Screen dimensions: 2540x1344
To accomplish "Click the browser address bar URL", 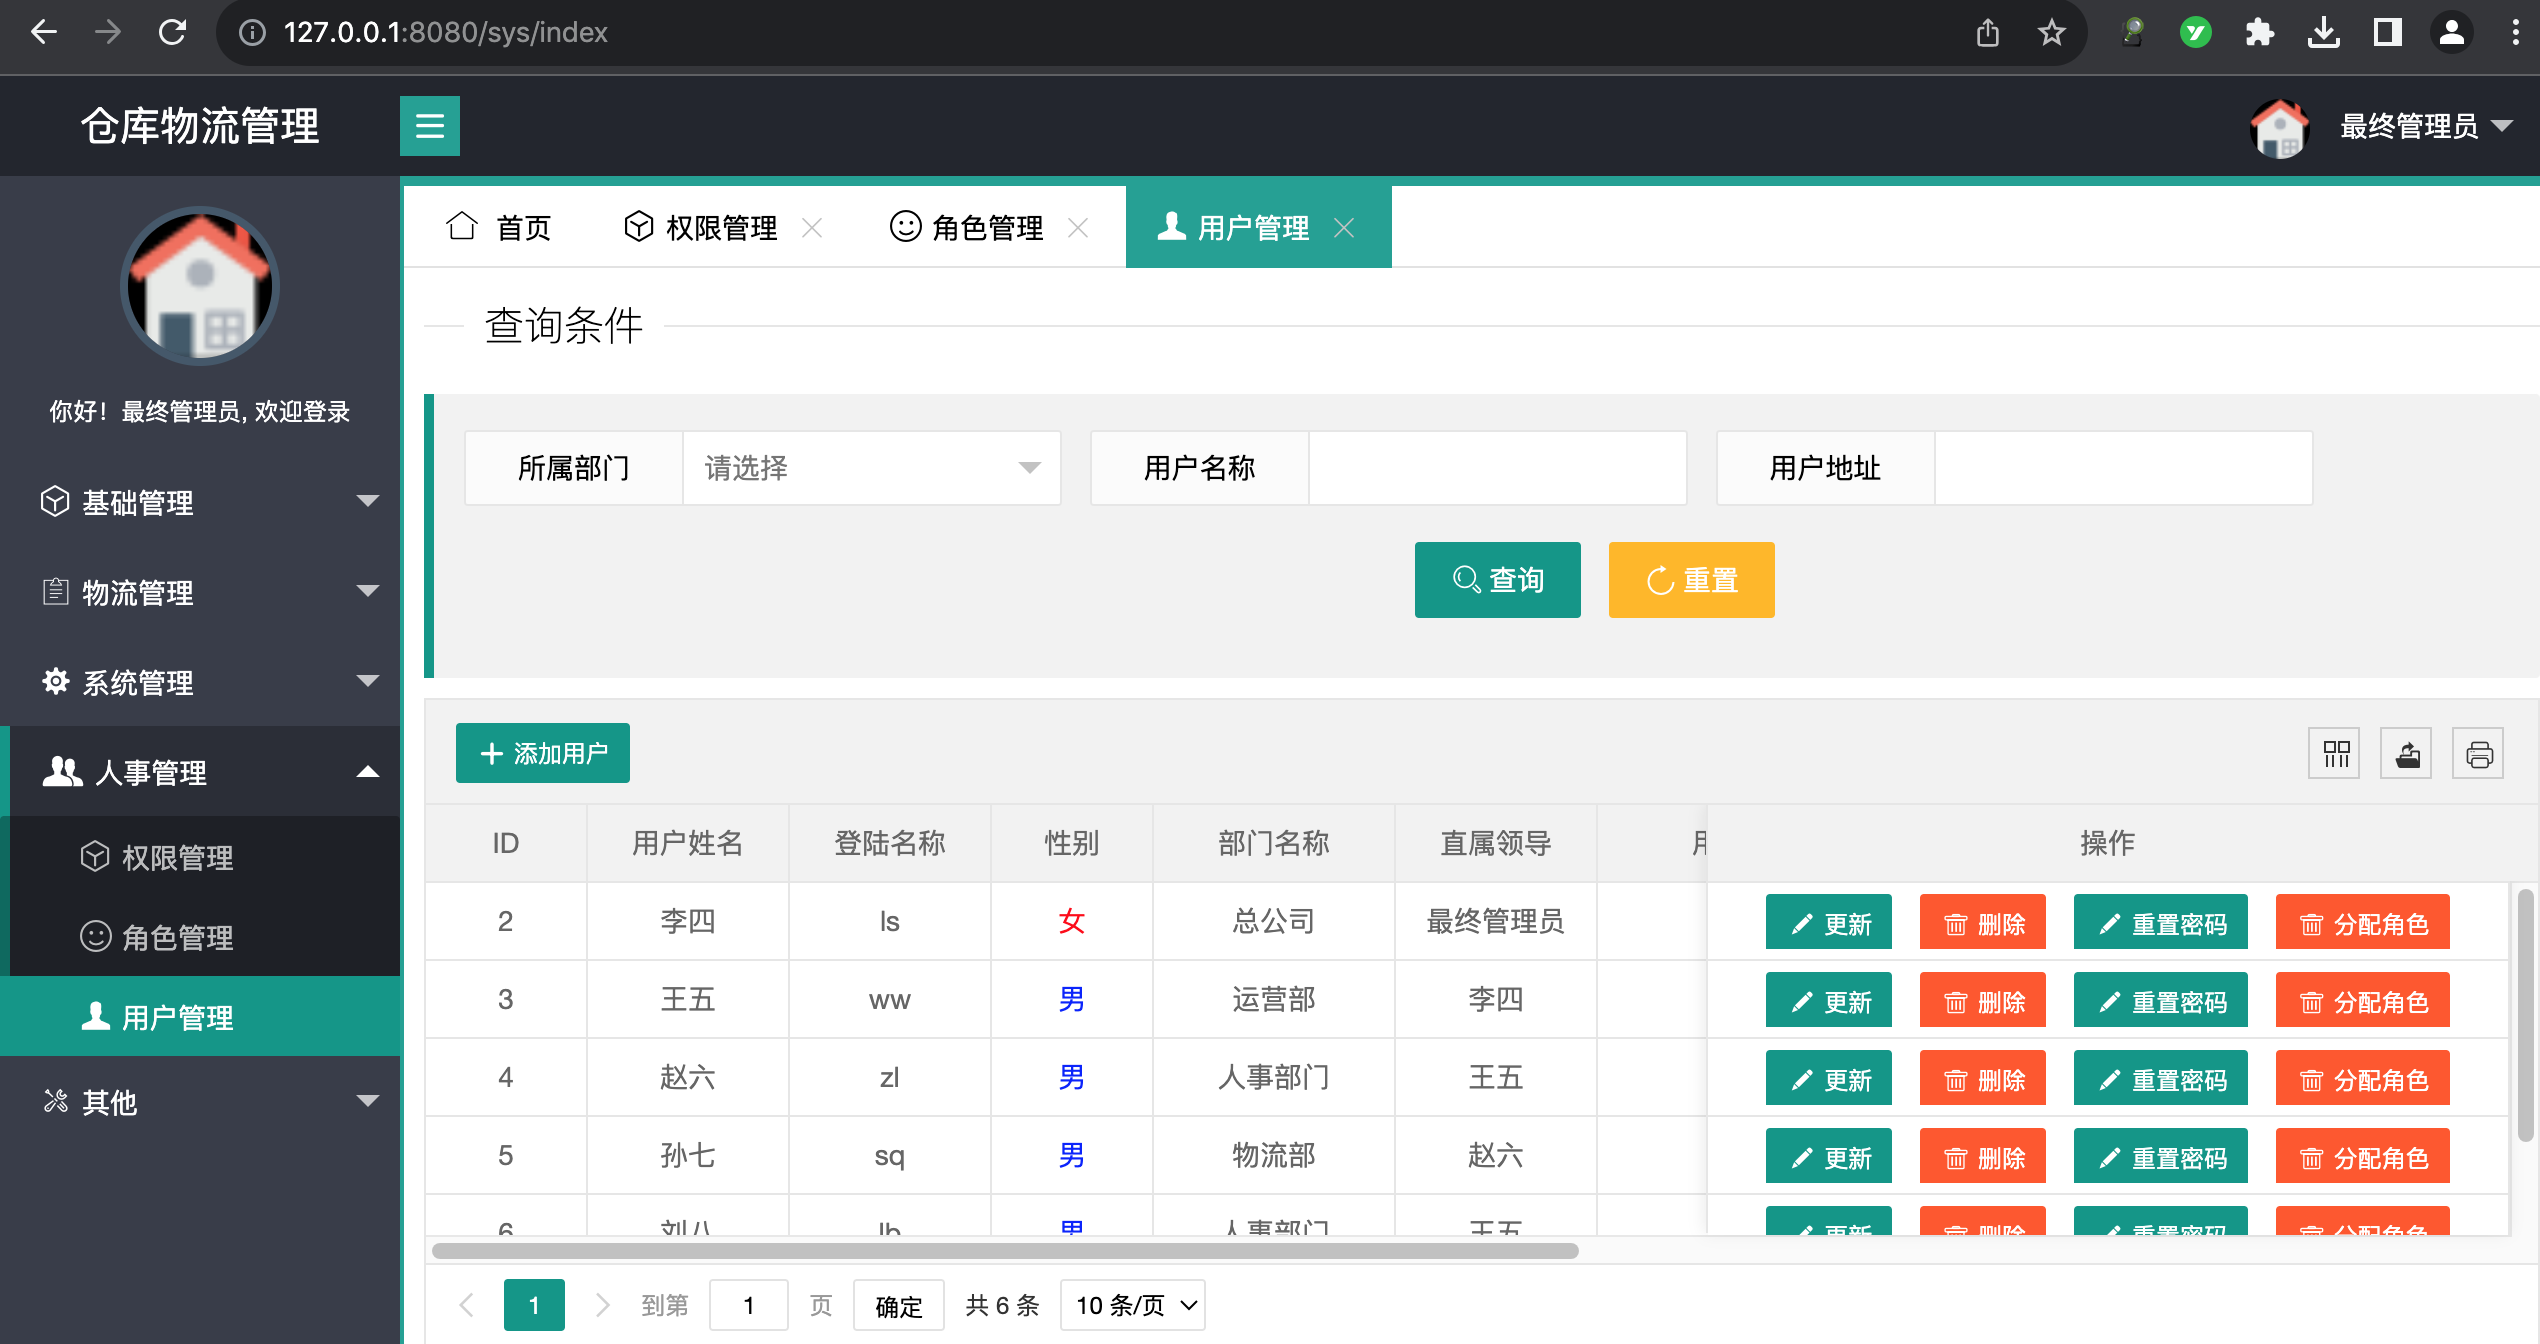I will tap(446, 32).
